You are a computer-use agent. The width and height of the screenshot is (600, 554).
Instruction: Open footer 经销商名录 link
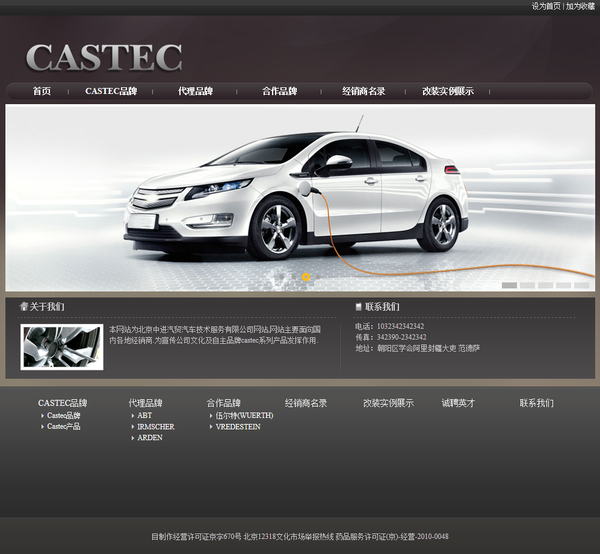pyautogui.click(x=306, y=403)
